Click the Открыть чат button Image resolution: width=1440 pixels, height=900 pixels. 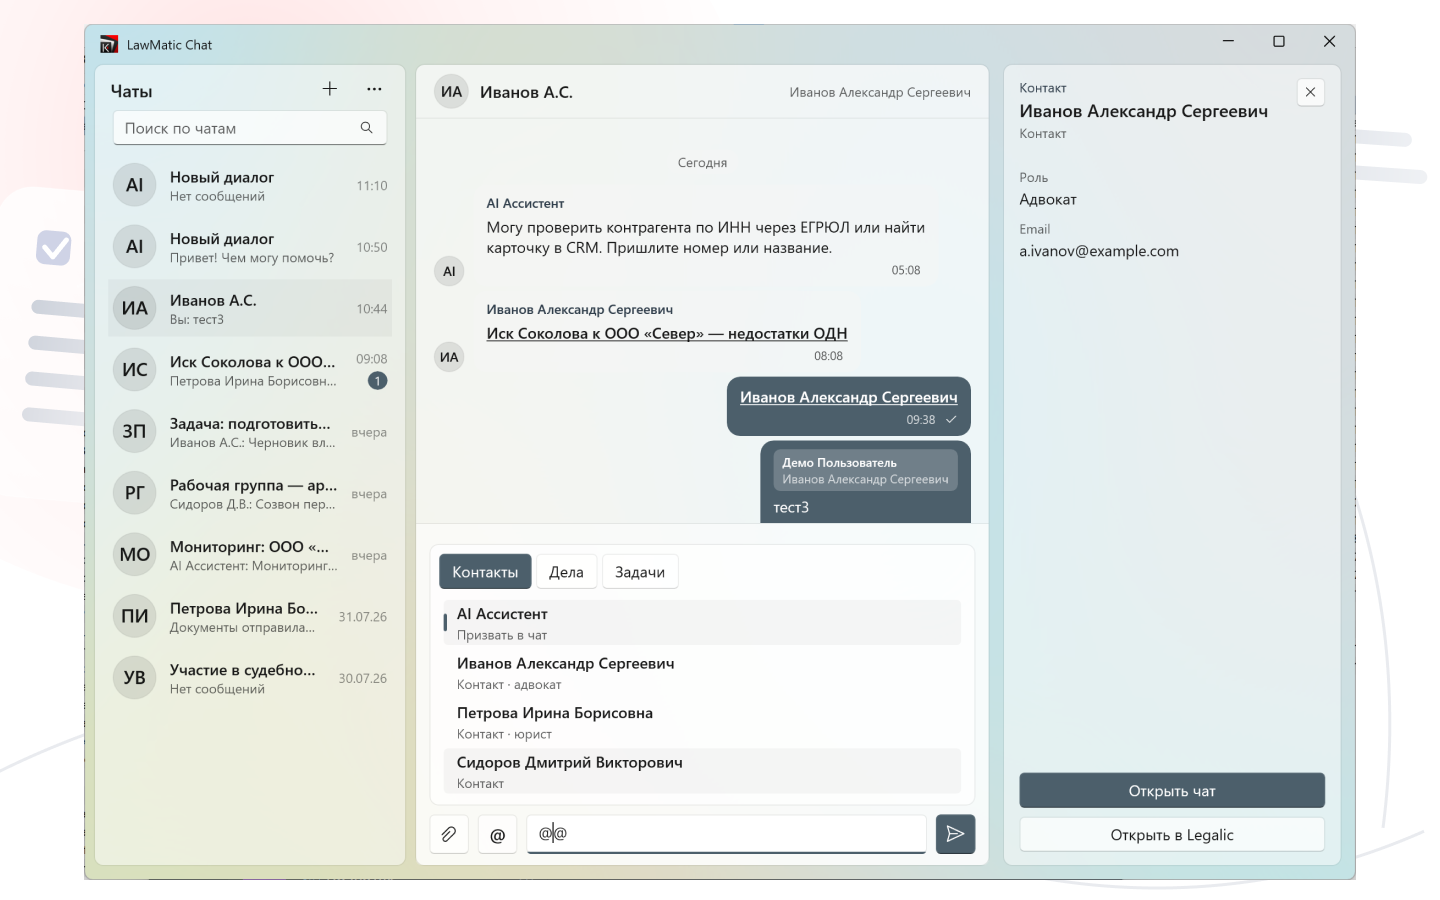[1172, 791]
